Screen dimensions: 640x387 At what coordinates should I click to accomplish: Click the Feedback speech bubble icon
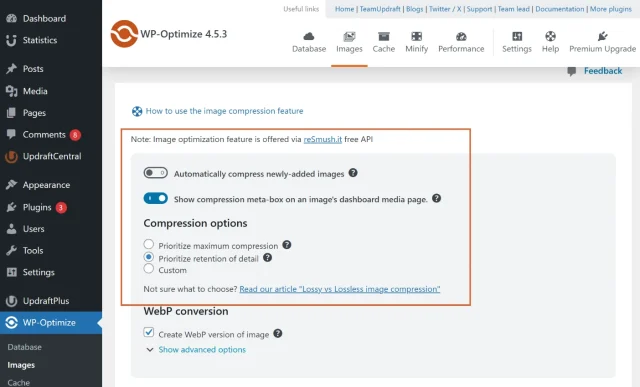pyautogui.click(x=571, y=71)
